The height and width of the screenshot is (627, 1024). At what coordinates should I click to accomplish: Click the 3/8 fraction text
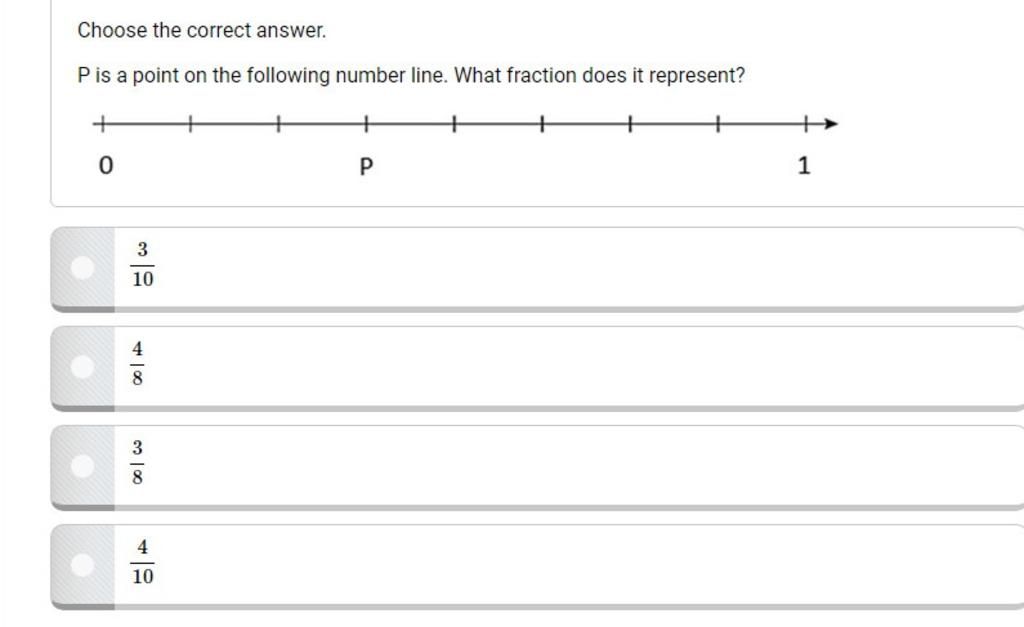coord(137,463)
